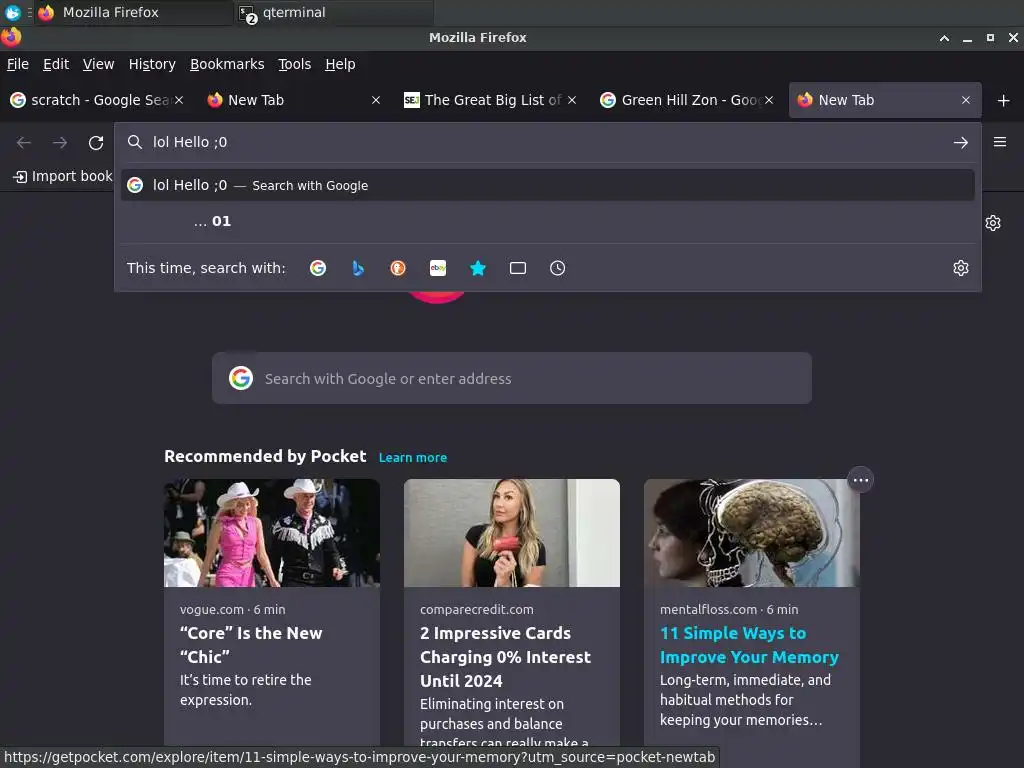The image size is (1024, 768).
Task: Click the Go arrow in address bar
Action: (x=961, y=142)
